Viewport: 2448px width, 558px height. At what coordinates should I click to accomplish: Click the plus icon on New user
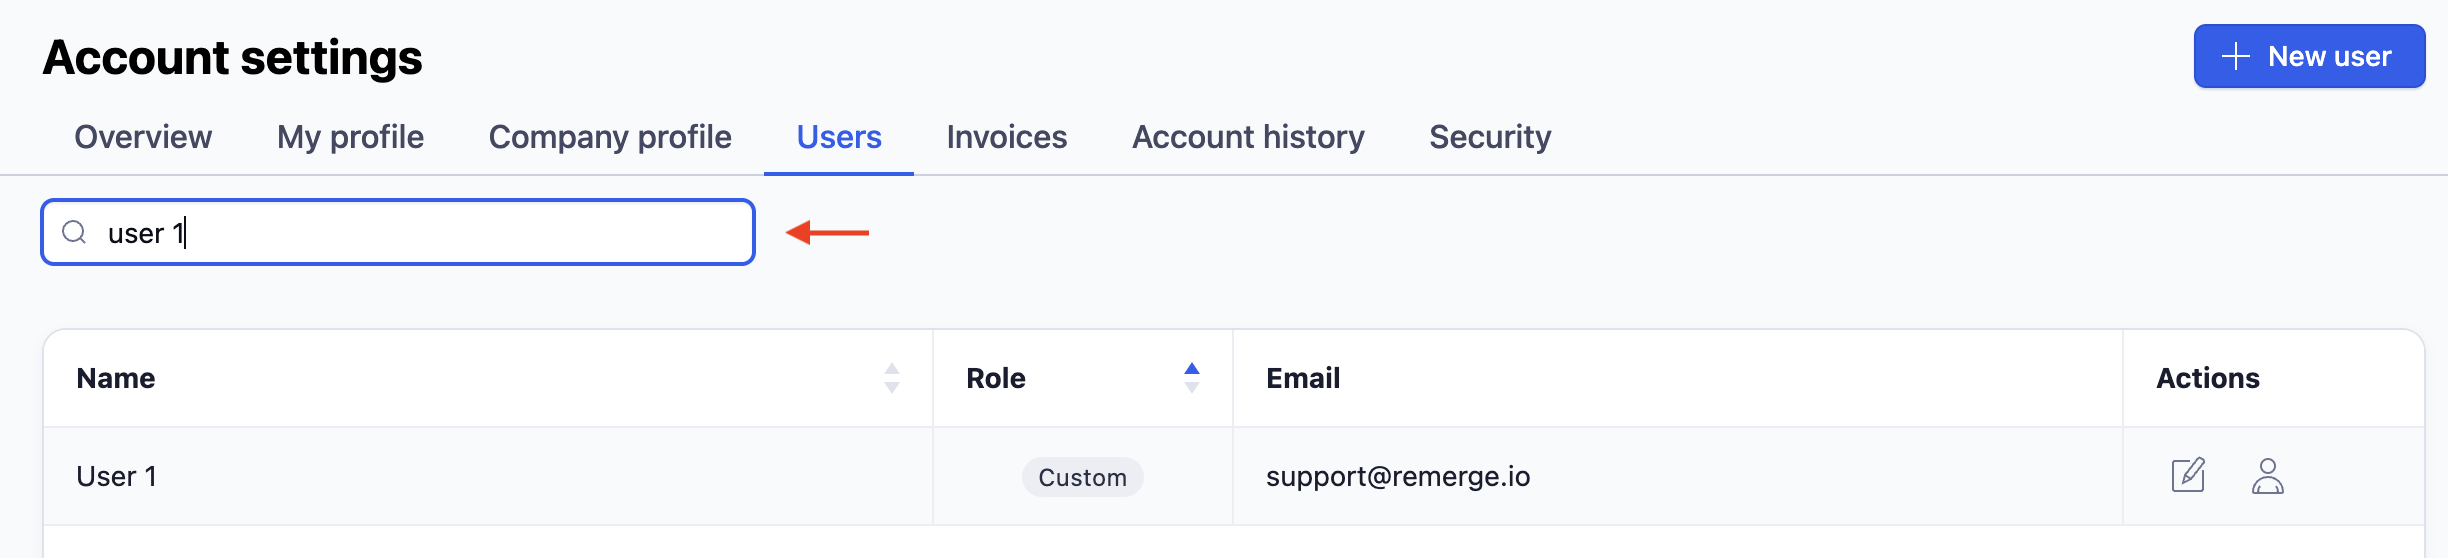[x=2235, y=56]
